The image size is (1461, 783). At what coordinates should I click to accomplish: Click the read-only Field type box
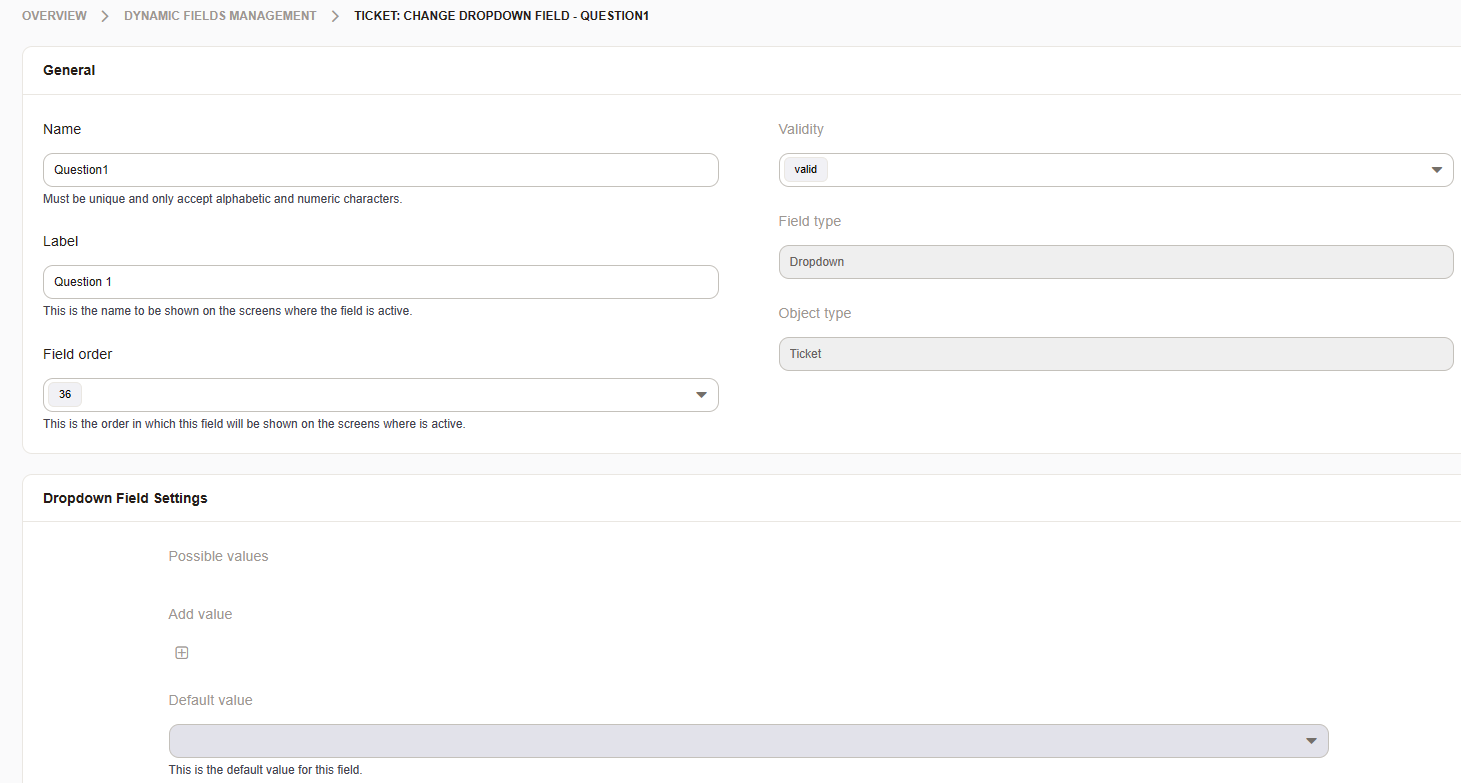point(1115,262)
